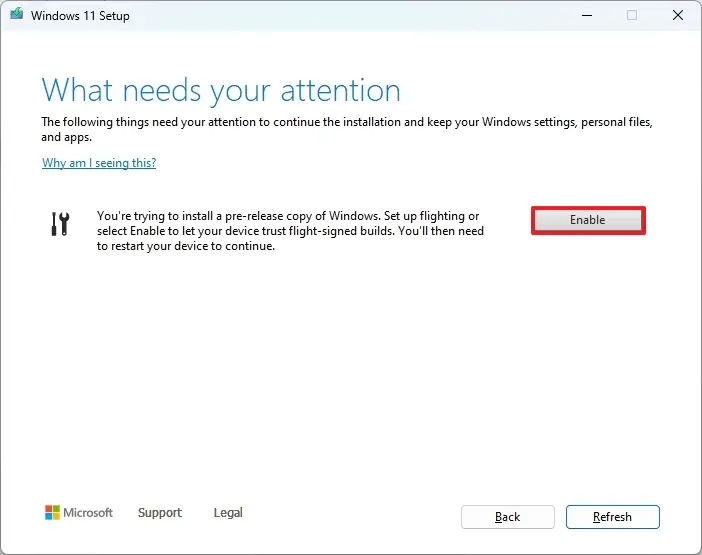Click the wrench and screwdriver tools icon

pos(60,223)
